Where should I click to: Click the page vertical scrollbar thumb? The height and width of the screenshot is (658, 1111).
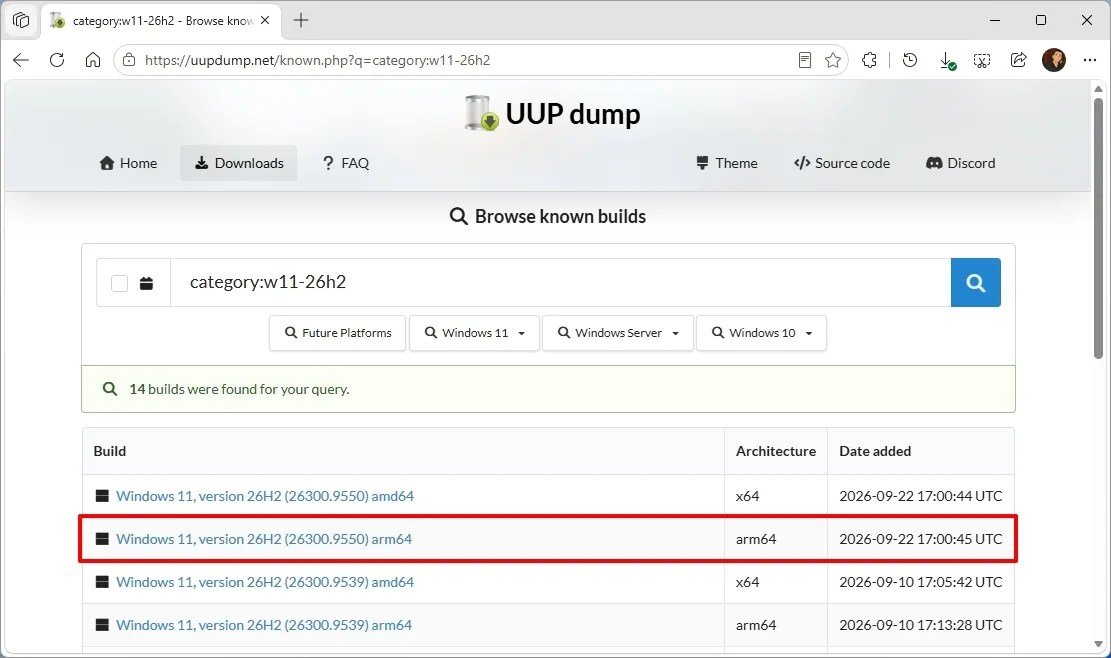tap(1098, 228)
